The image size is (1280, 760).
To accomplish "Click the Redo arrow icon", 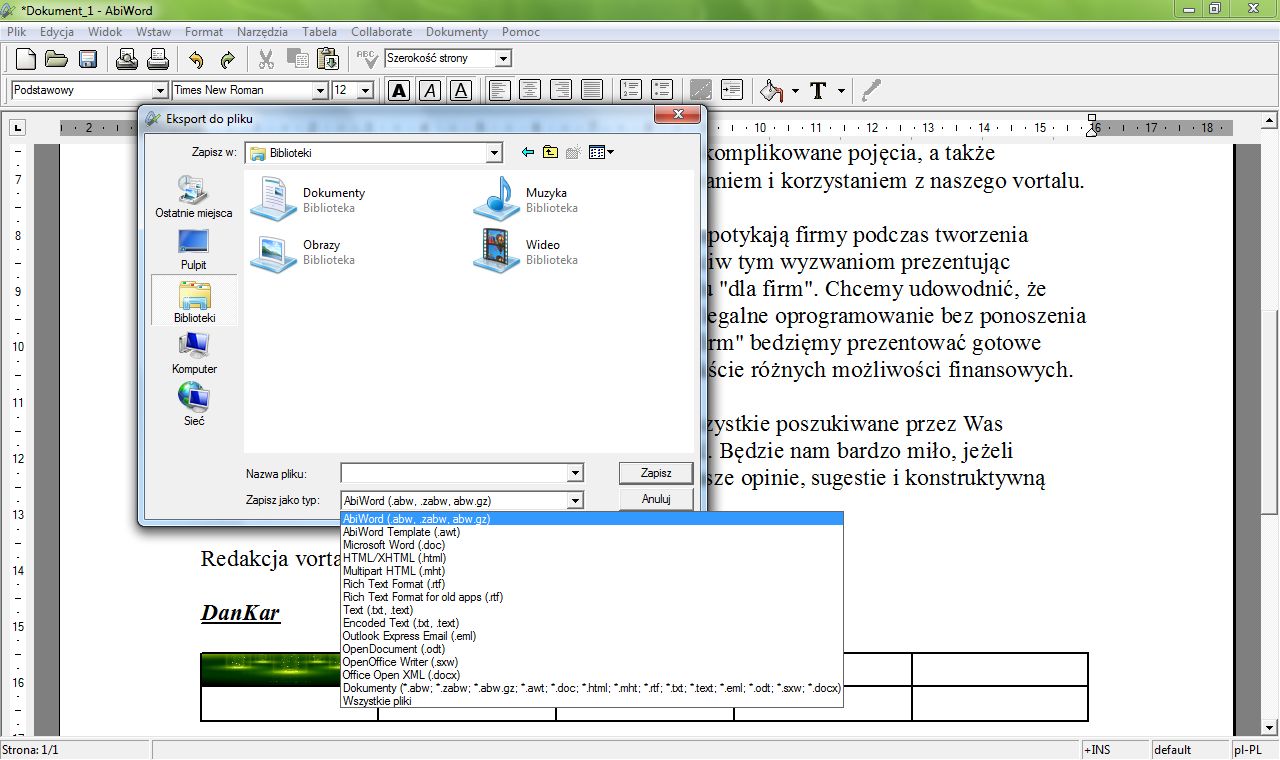I will pyautogui.click(x=227, y=58).
